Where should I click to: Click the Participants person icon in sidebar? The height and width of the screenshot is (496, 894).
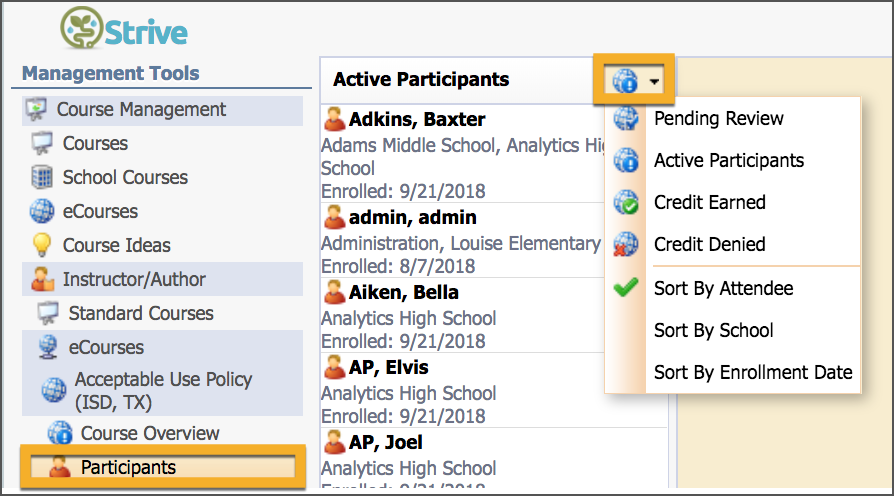pyautogui.click(x=60, y=467)
